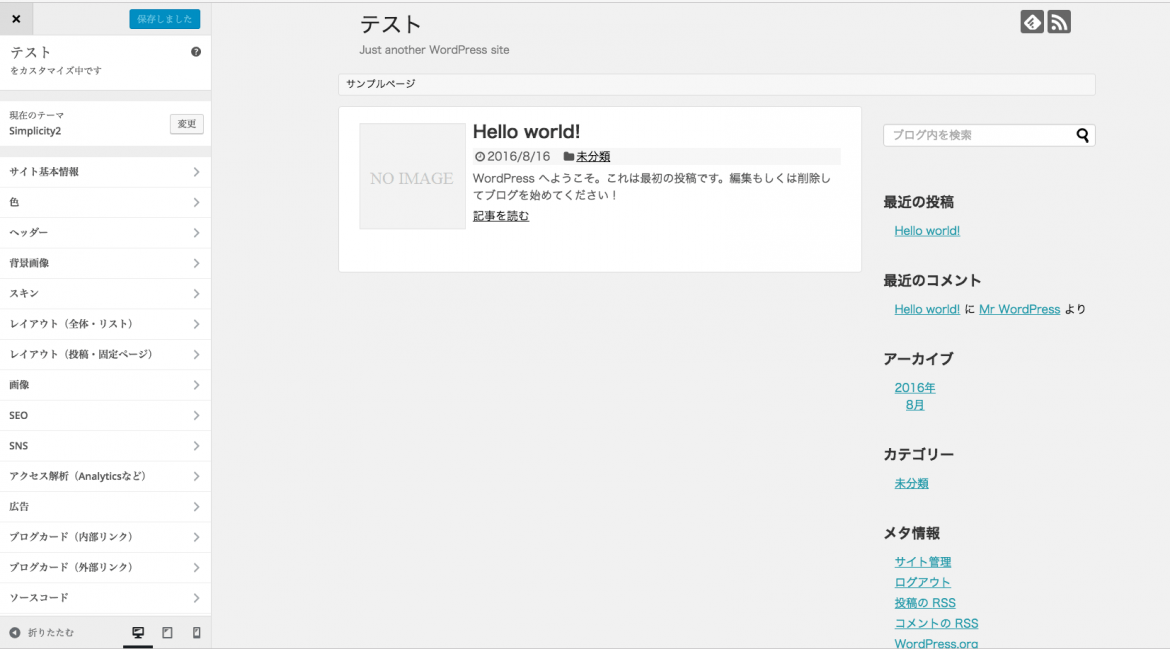1170x649 pixels.
Task: Expand the 色 settings panel
Action: pyautogui.click(x=105, y=202)
